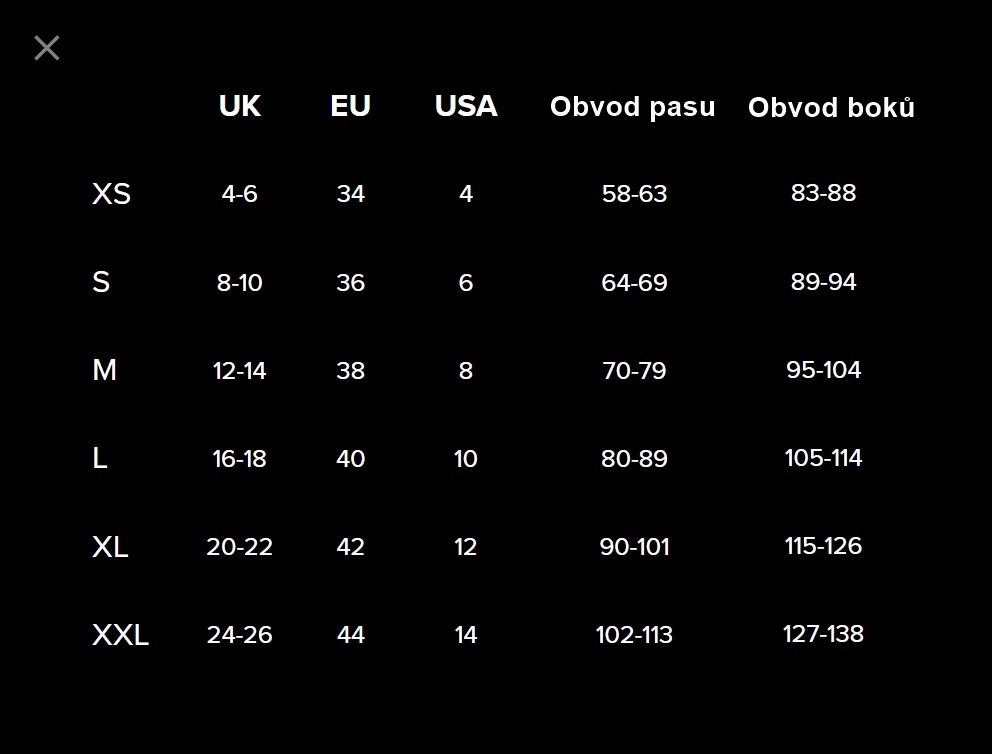This screenshot has height=754, width=992.
Task: Click the EU column header
Action: [x=350, y=106]
